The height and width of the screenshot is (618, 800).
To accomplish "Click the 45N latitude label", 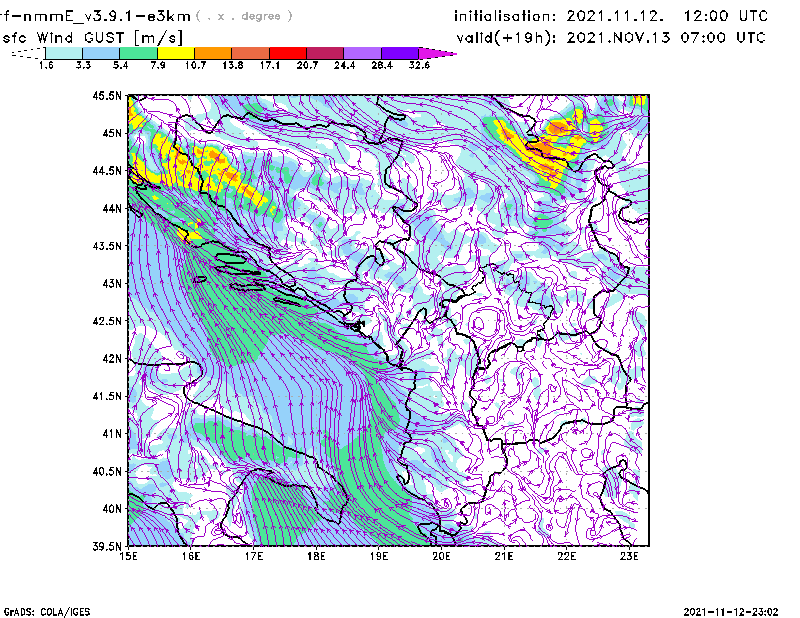I will pyautogui.click(x=112, y=133).
